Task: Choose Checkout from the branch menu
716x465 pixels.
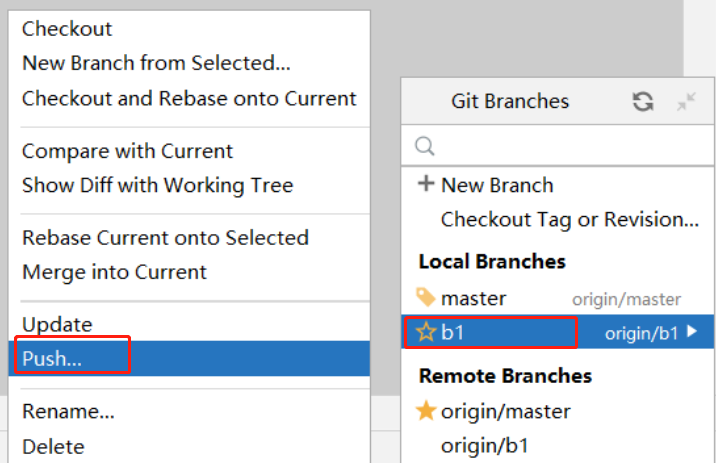Action: click(67, 29)
